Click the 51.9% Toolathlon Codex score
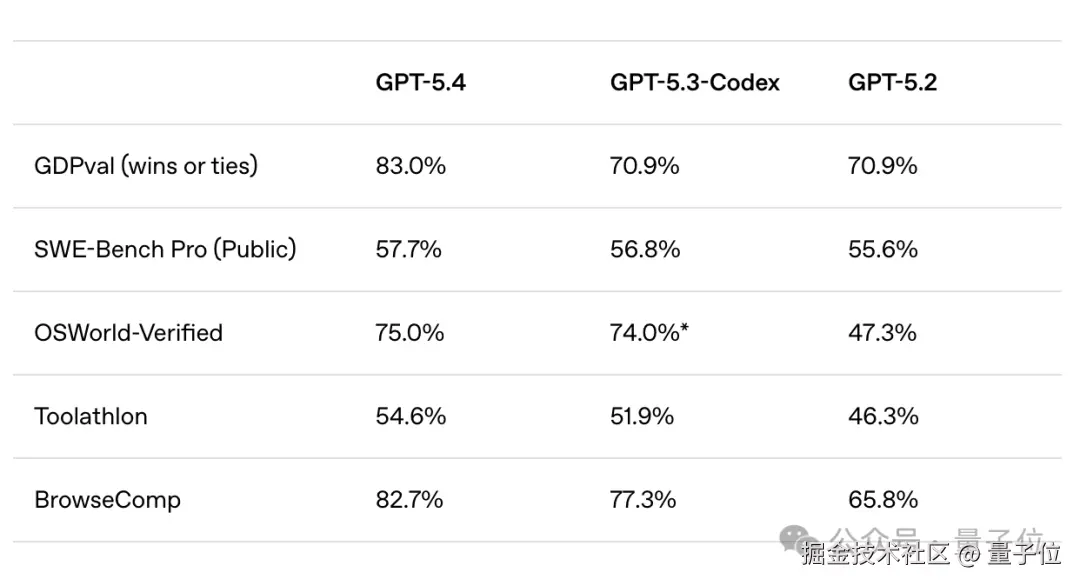 642,417
